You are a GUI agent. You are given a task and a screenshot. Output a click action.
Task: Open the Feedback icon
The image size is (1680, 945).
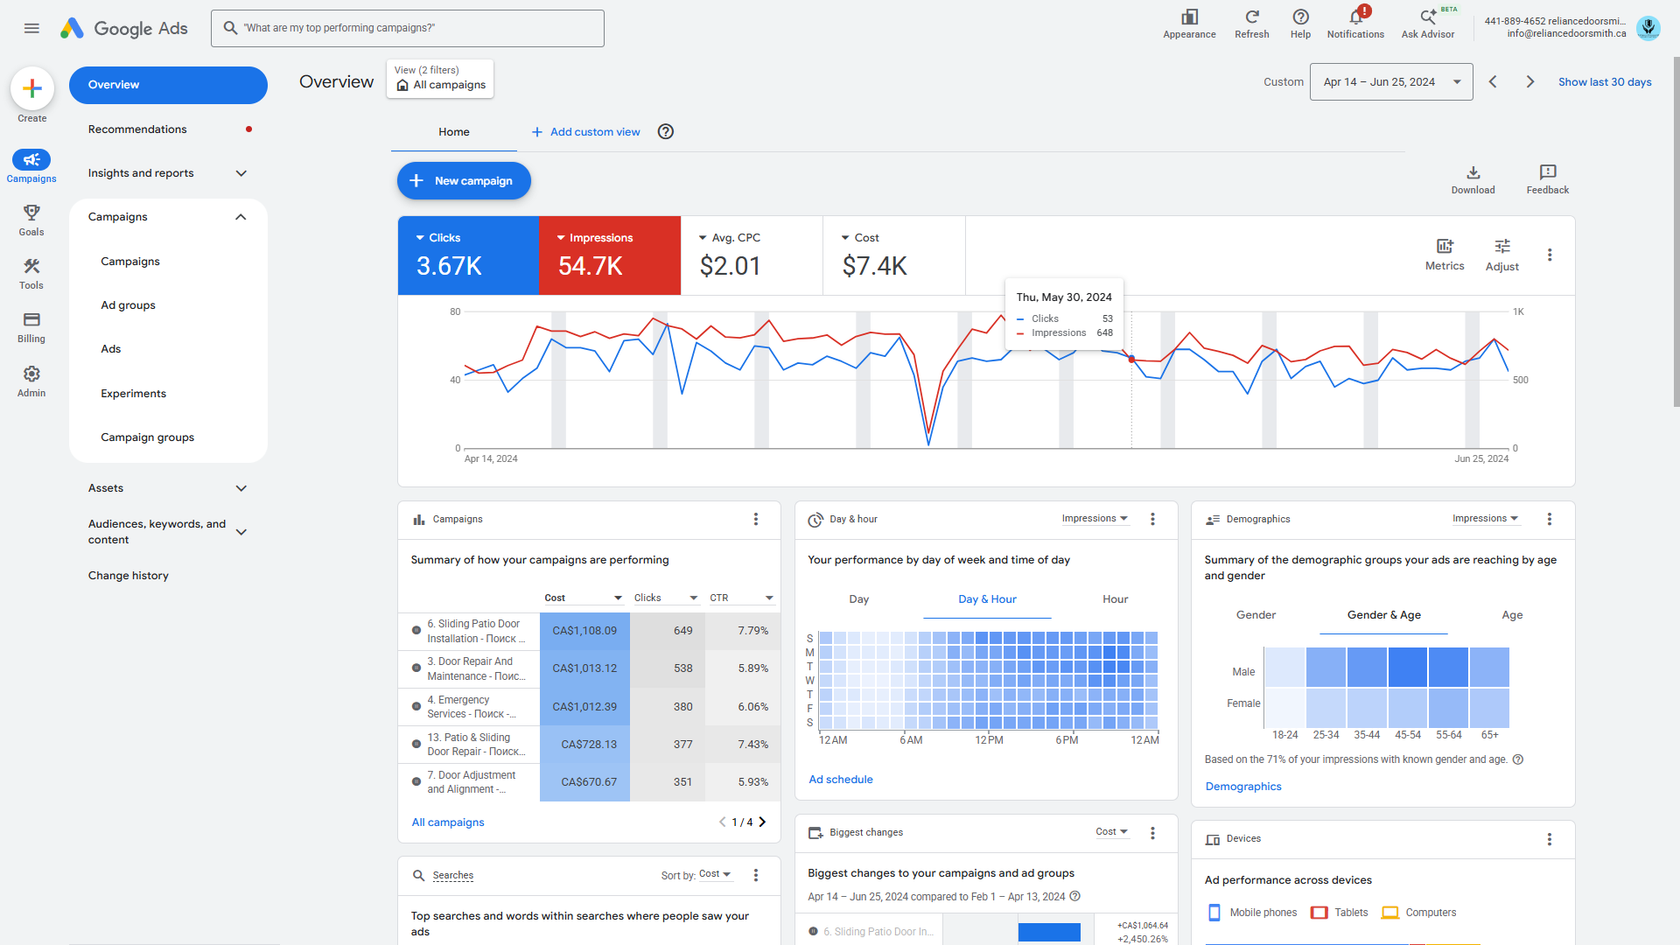coord(1548,172)
